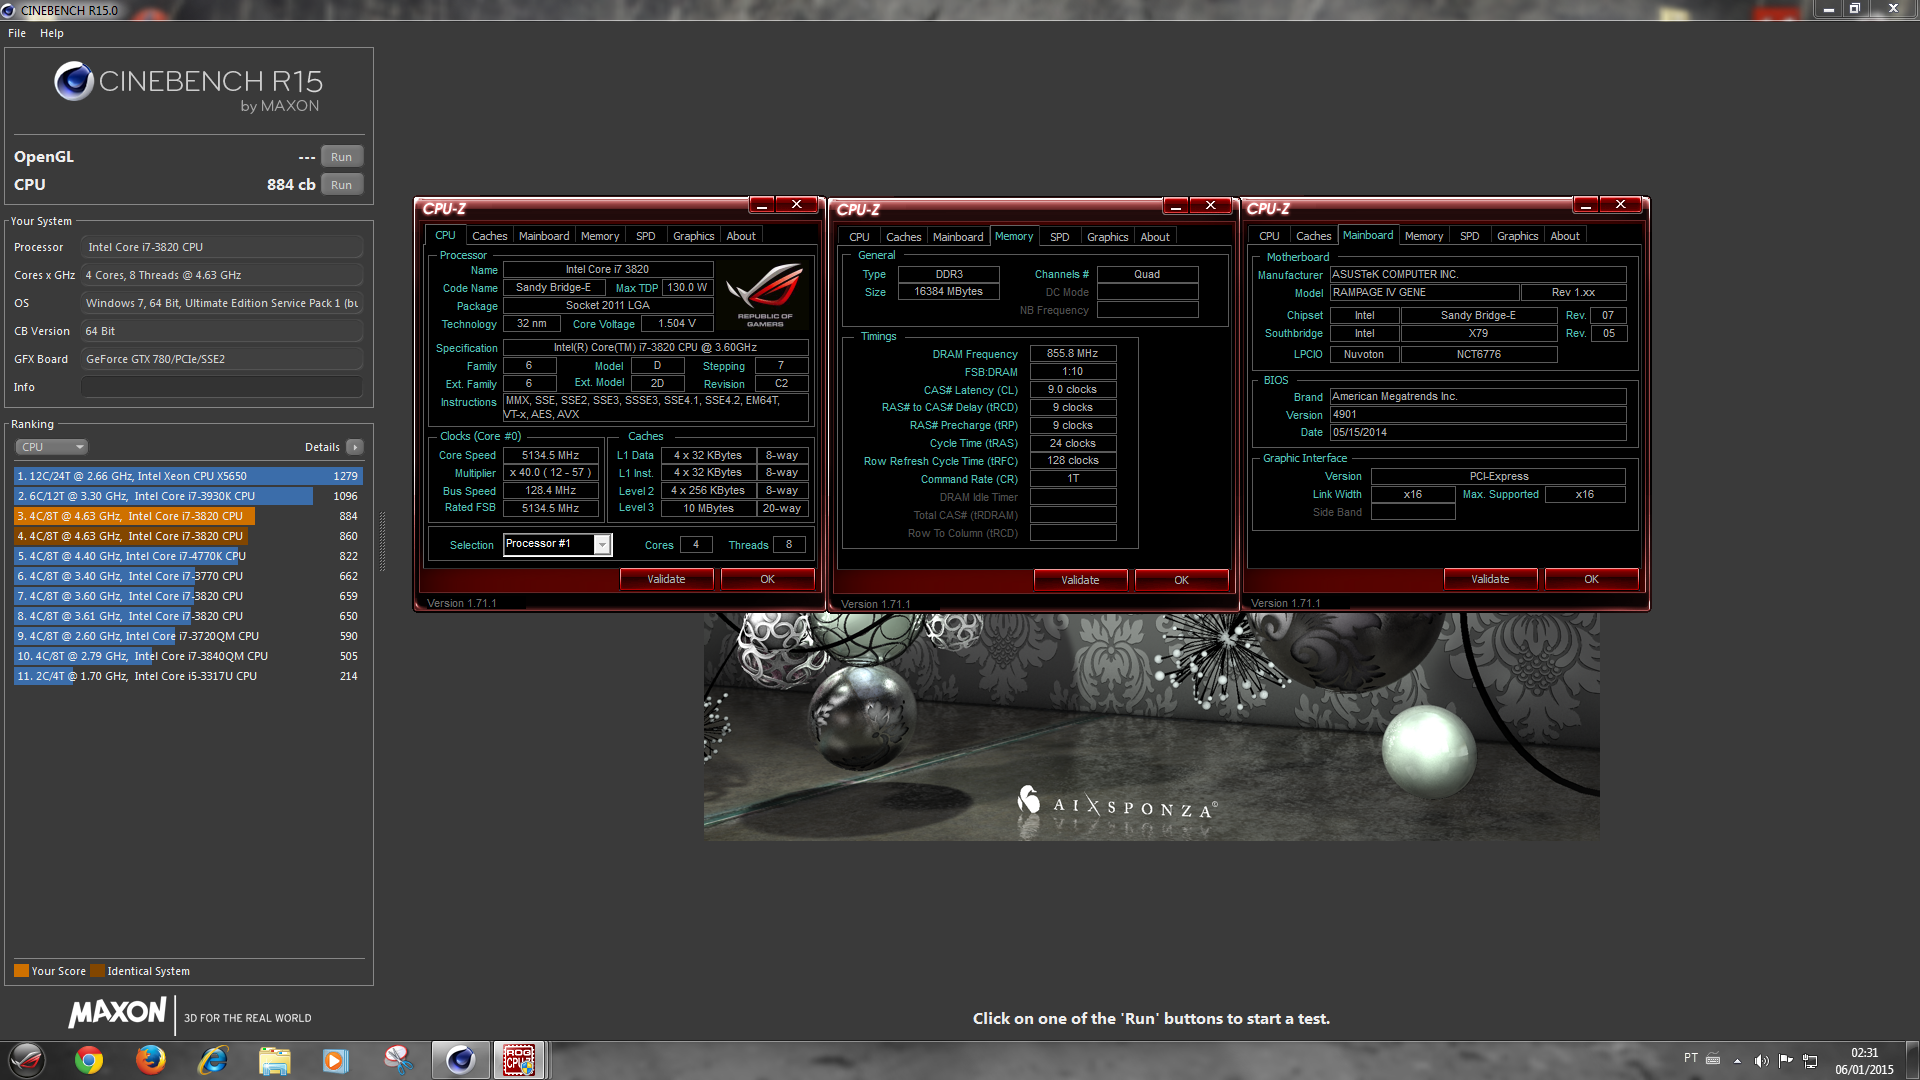Open Windows Media Player from taskbar
Viewport: 1920px width, 1080px height.
coord(336,1060)
